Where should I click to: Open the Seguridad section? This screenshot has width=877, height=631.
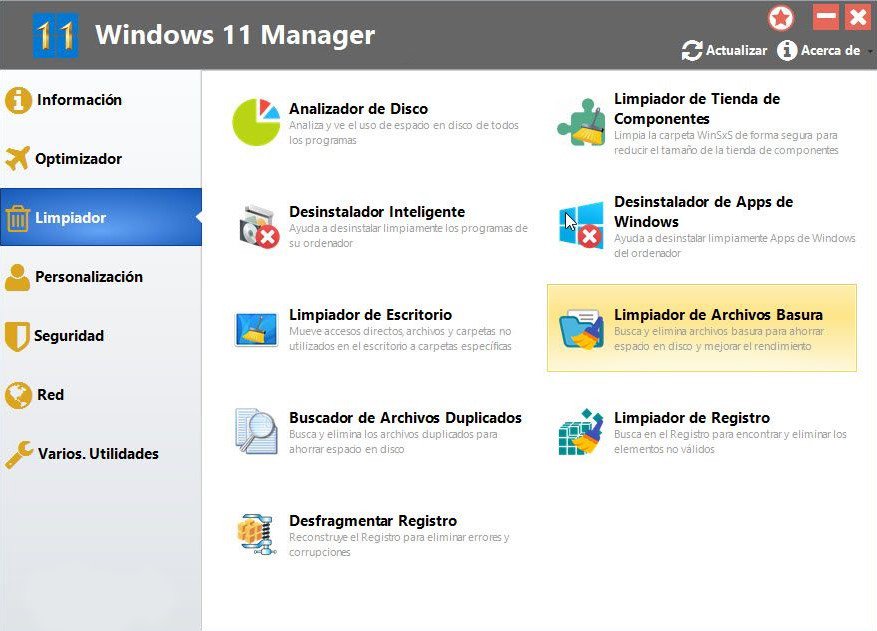[x=101, y=336]
